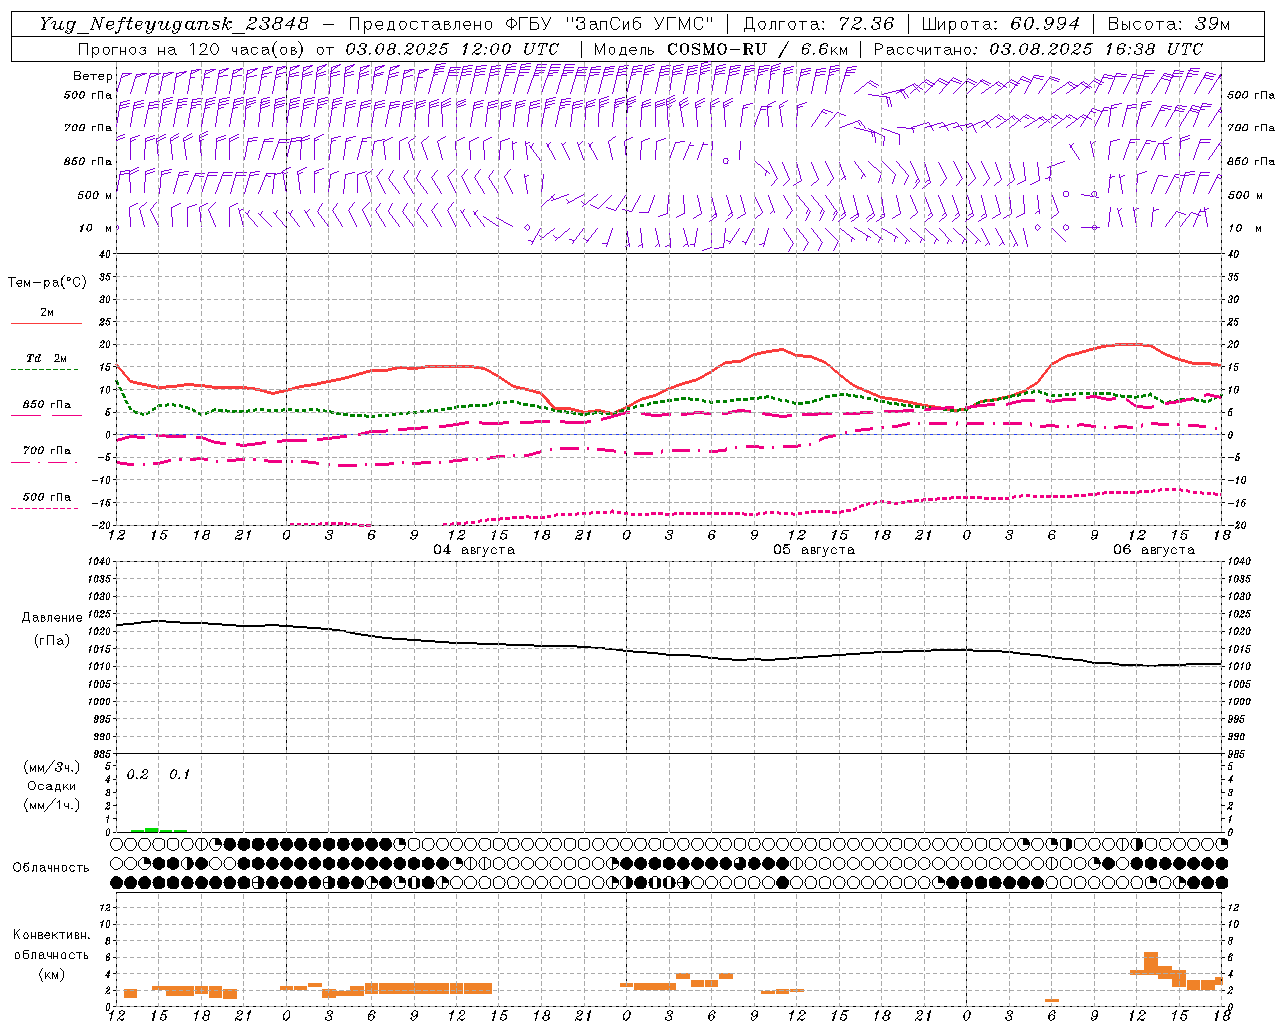This screenshot has width=1280, height=1024.
Task: Click forecast start time '03.08.2025 12:00 UTC'
Action: (452, 49)
